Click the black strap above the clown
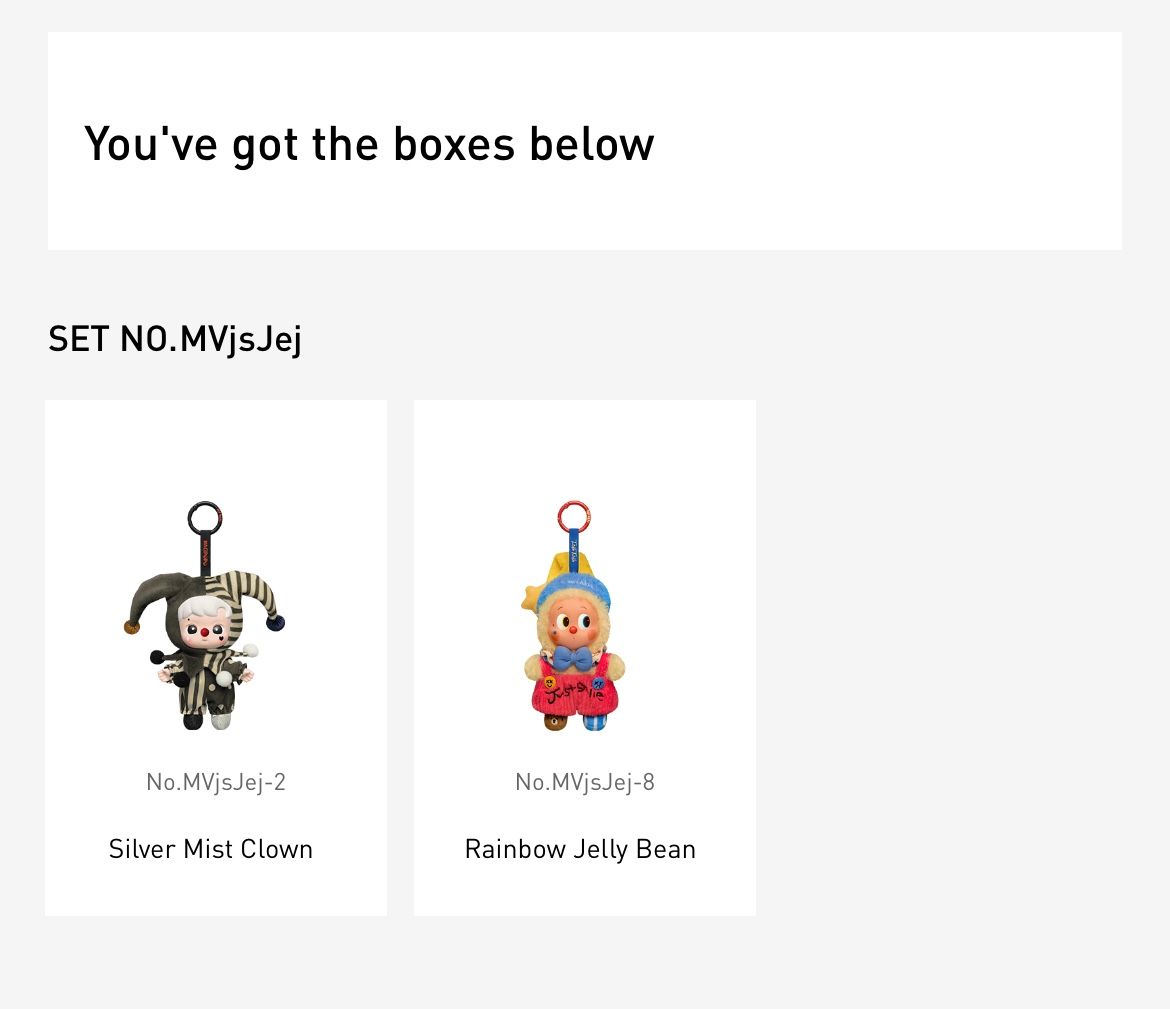The width and height of the screenshot is (1170, 1009). (205, 552)
